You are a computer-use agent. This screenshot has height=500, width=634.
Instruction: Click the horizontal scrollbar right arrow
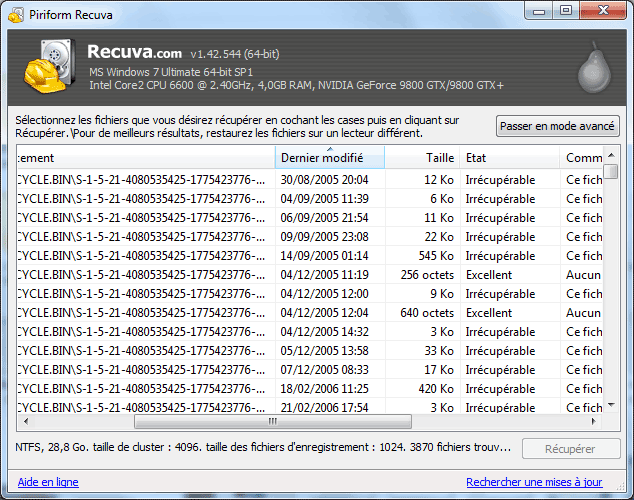click(593, 421)
